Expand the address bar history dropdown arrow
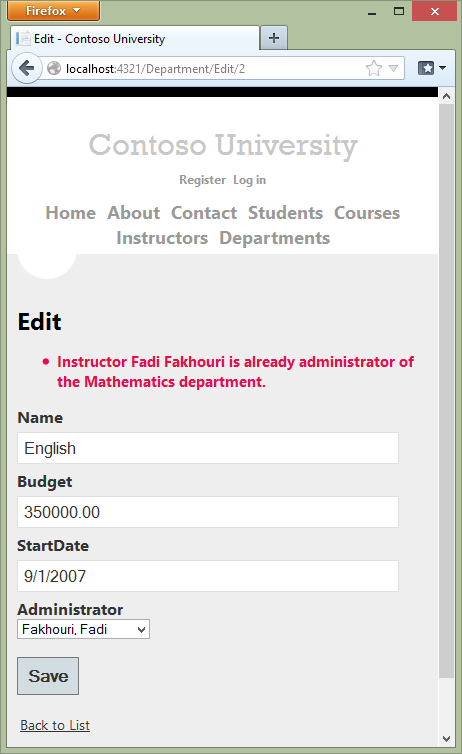 pos(393,68)
